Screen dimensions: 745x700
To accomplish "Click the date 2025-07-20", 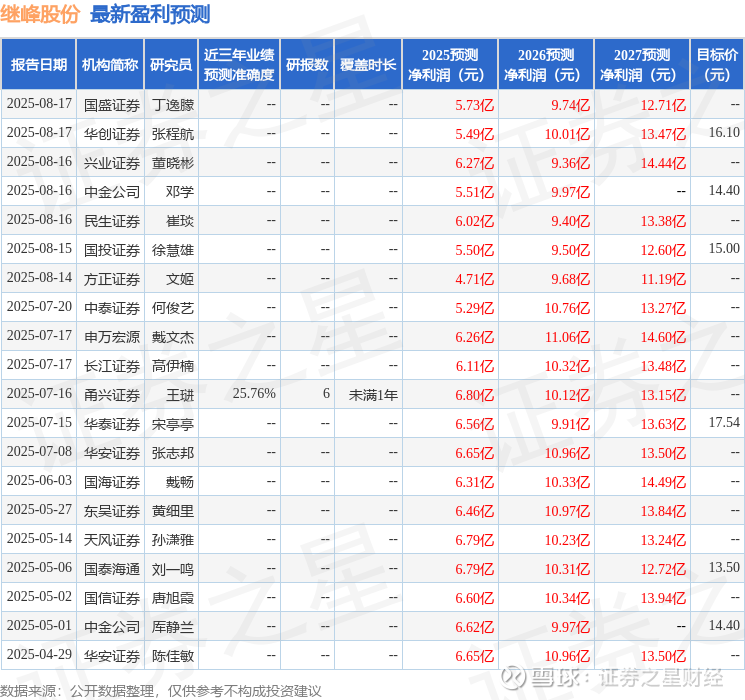I will coord(39,307).
